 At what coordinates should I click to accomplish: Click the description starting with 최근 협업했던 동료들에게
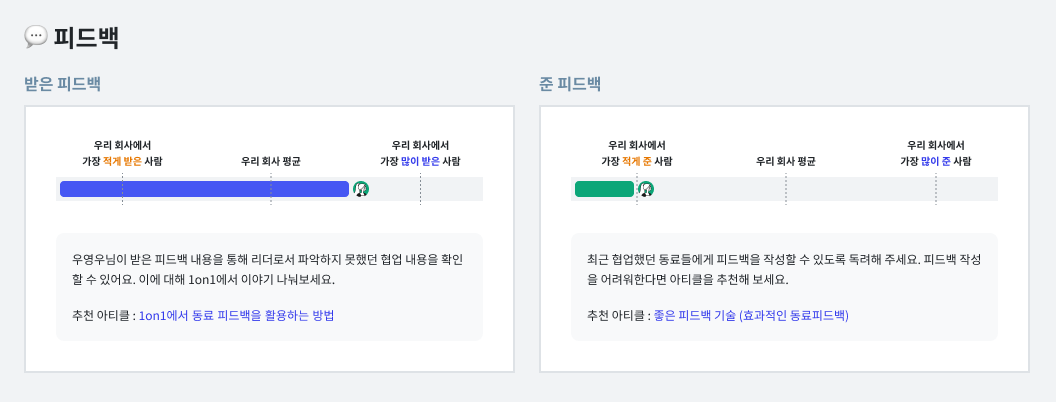point(783,269)
